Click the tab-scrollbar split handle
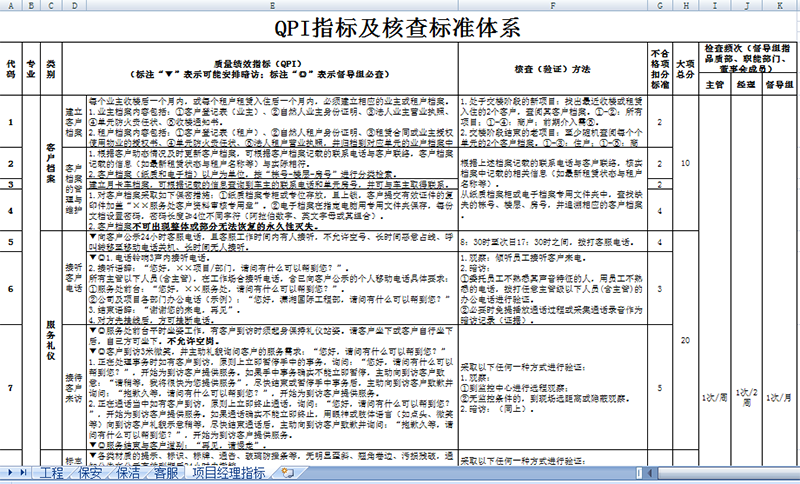The image size is (800, 484). click(640, 473)
